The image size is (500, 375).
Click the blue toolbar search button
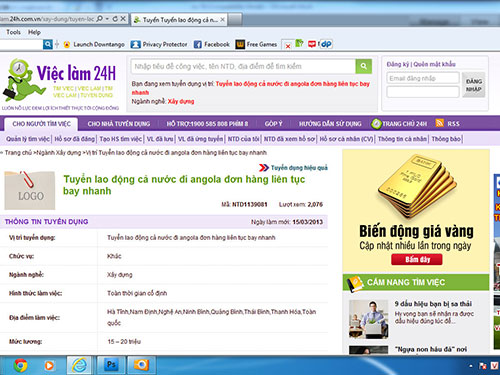click(x=48, y=44)
